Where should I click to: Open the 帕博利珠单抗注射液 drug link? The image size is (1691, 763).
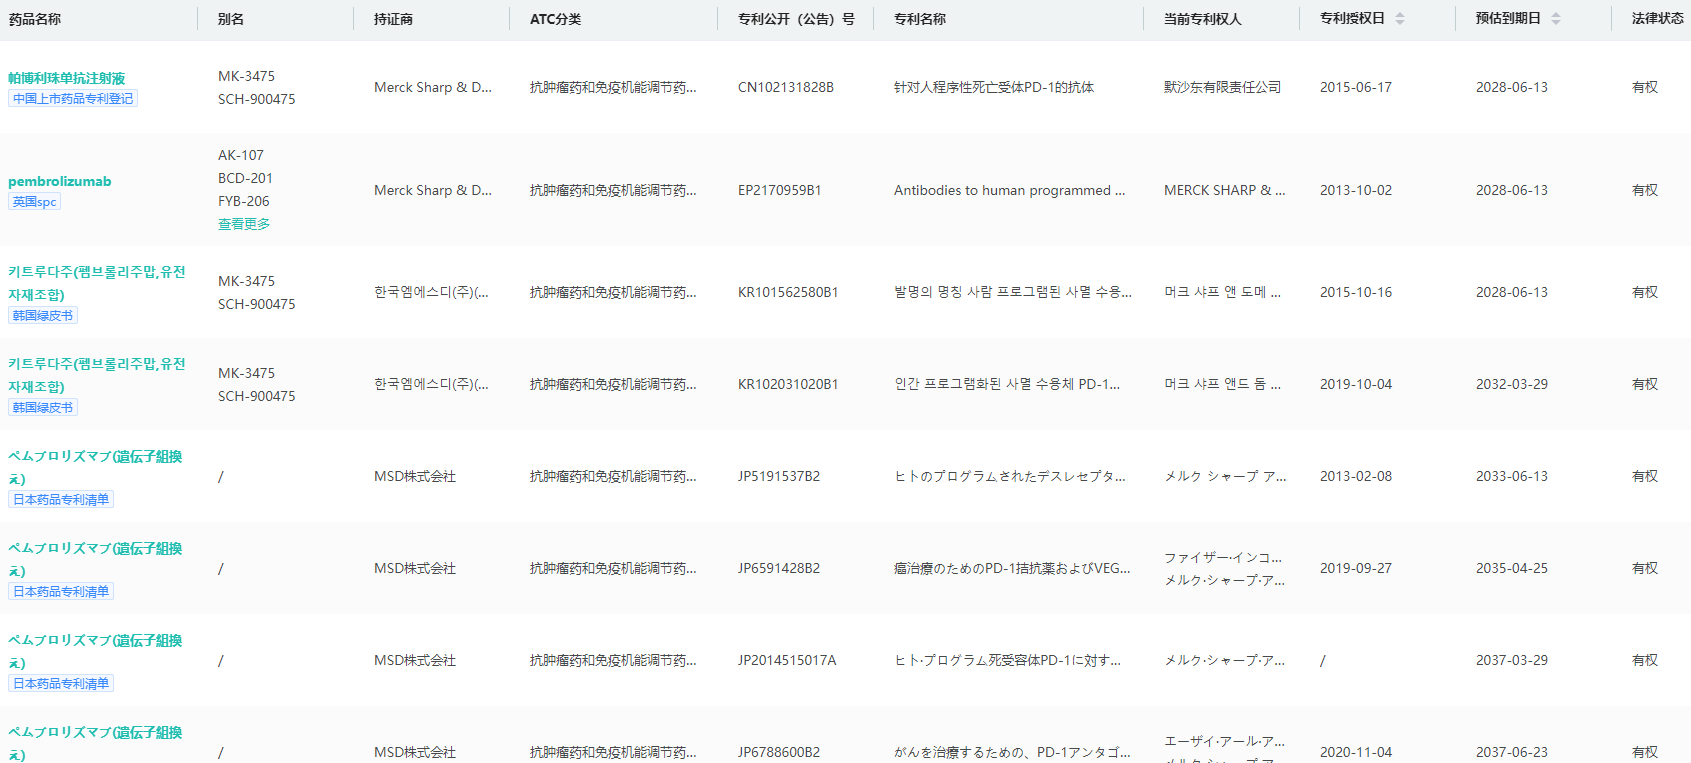(67, 78)
